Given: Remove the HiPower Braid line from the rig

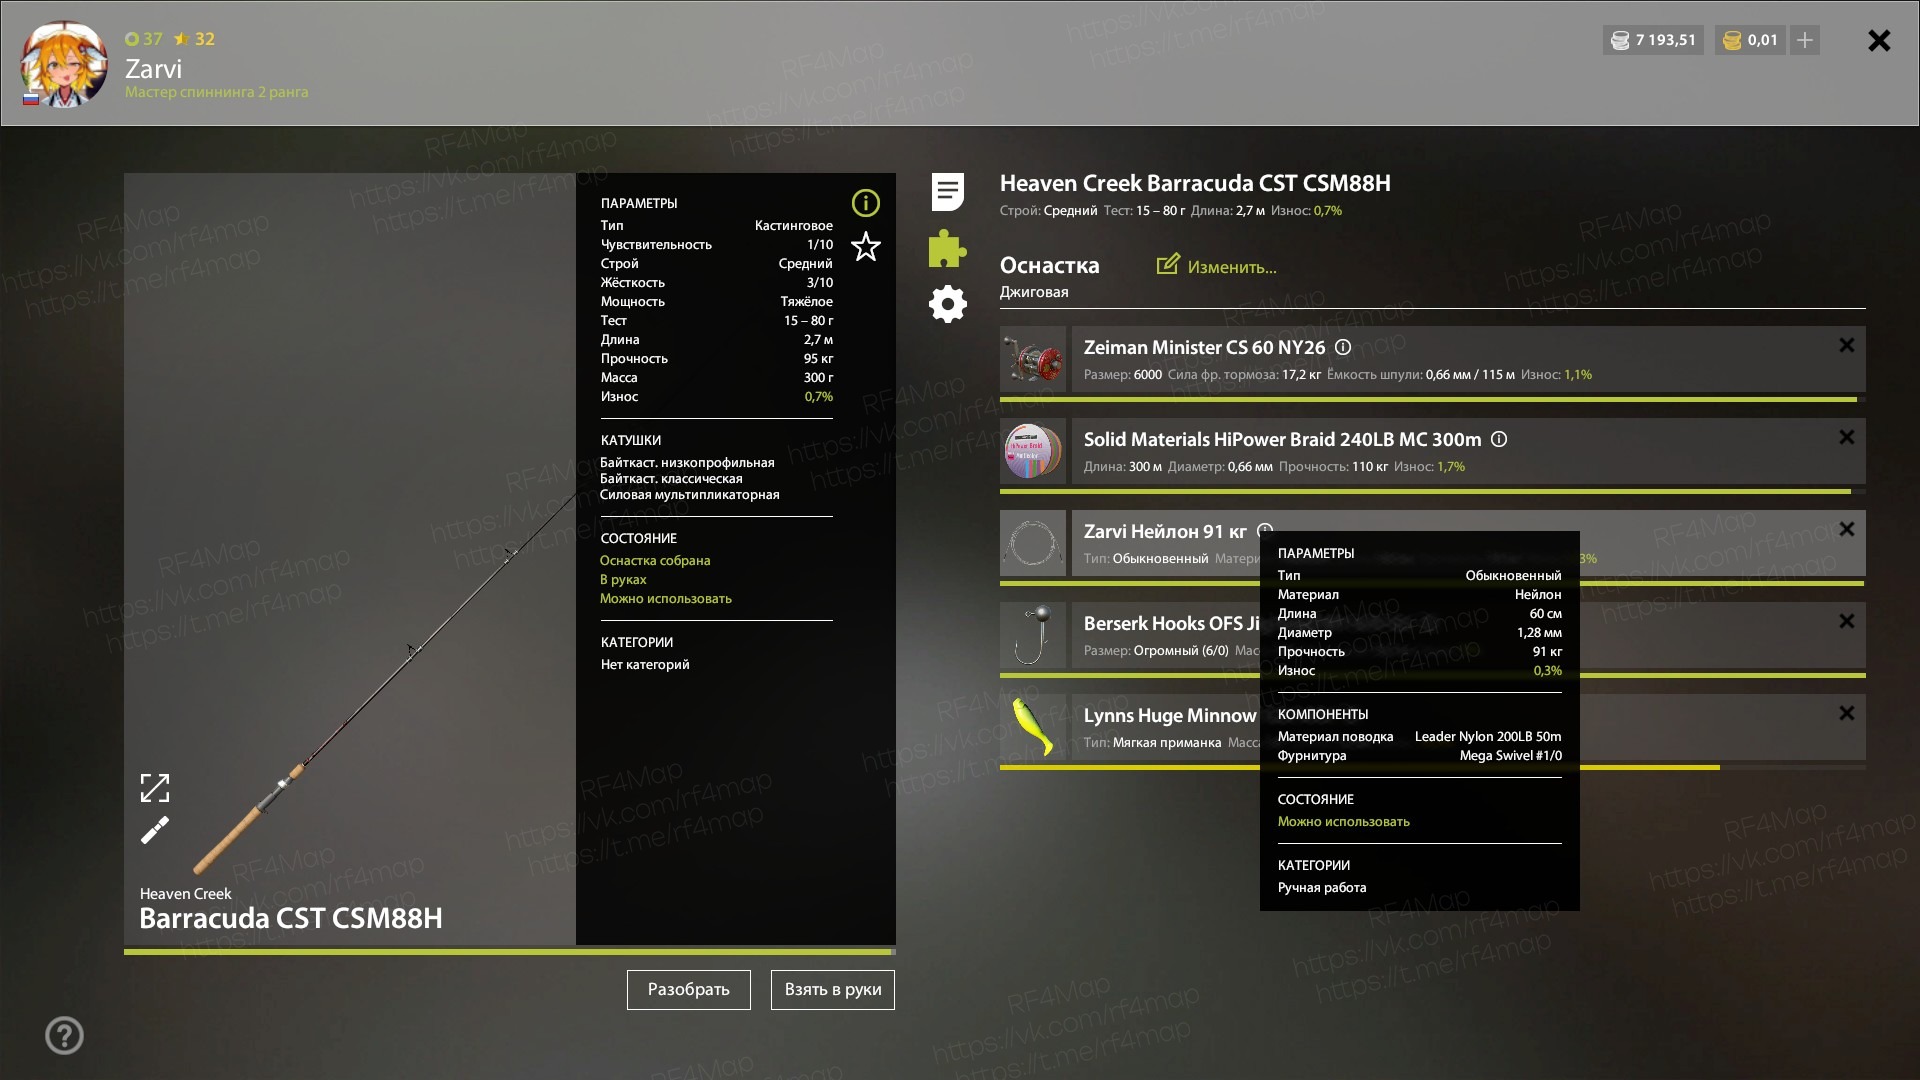Looking at the screenshot, I should [x=1846, y=437].
